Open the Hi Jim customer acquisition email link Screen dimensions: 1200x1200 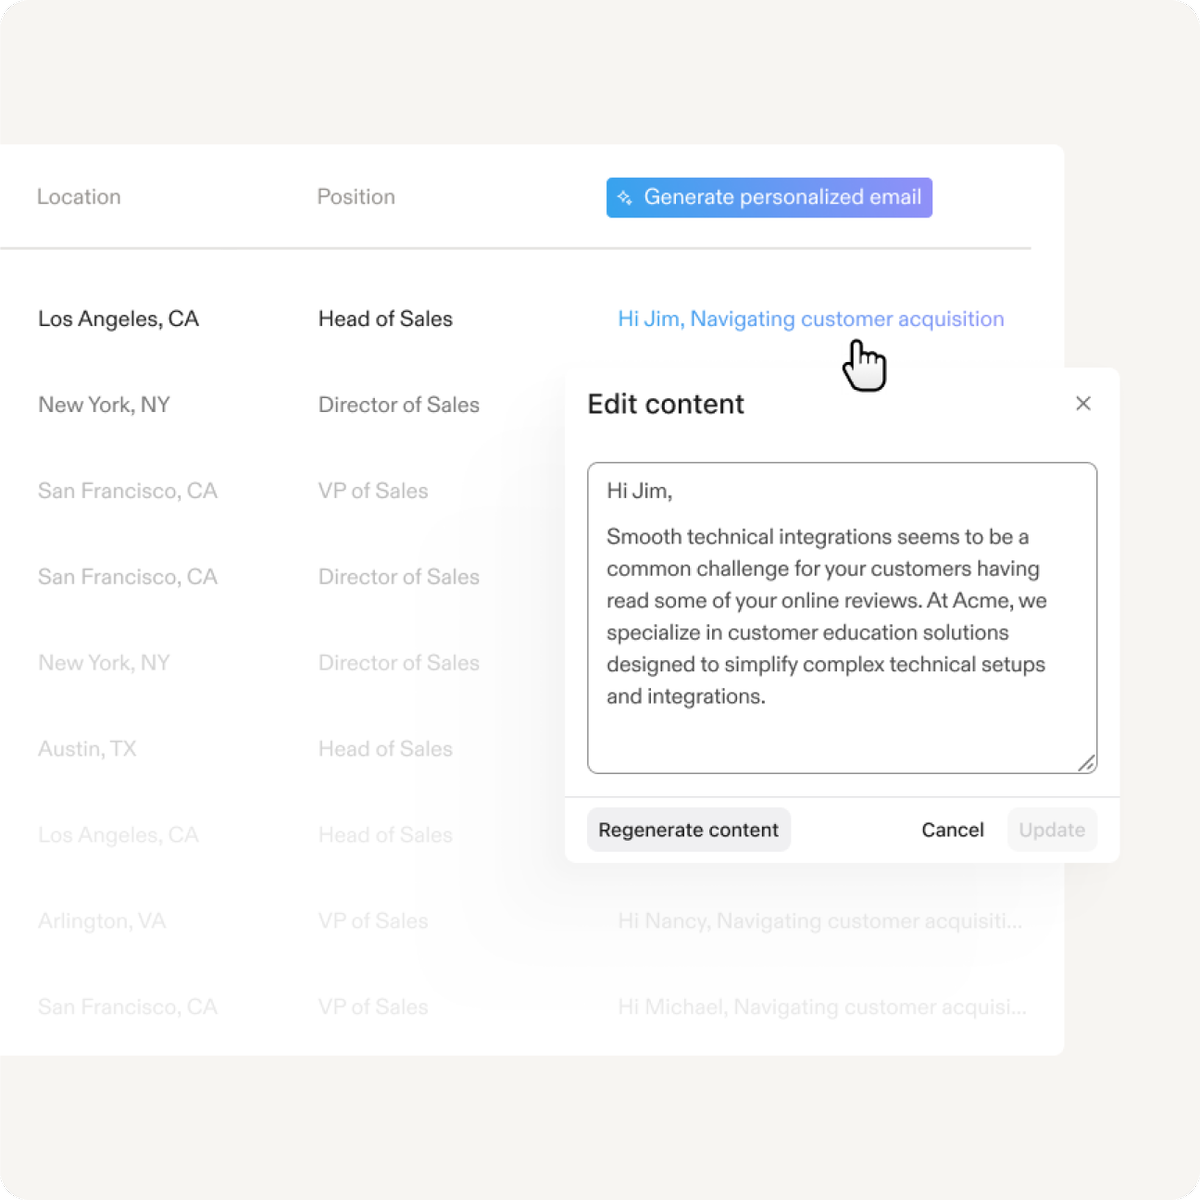[x=811, y=318]
